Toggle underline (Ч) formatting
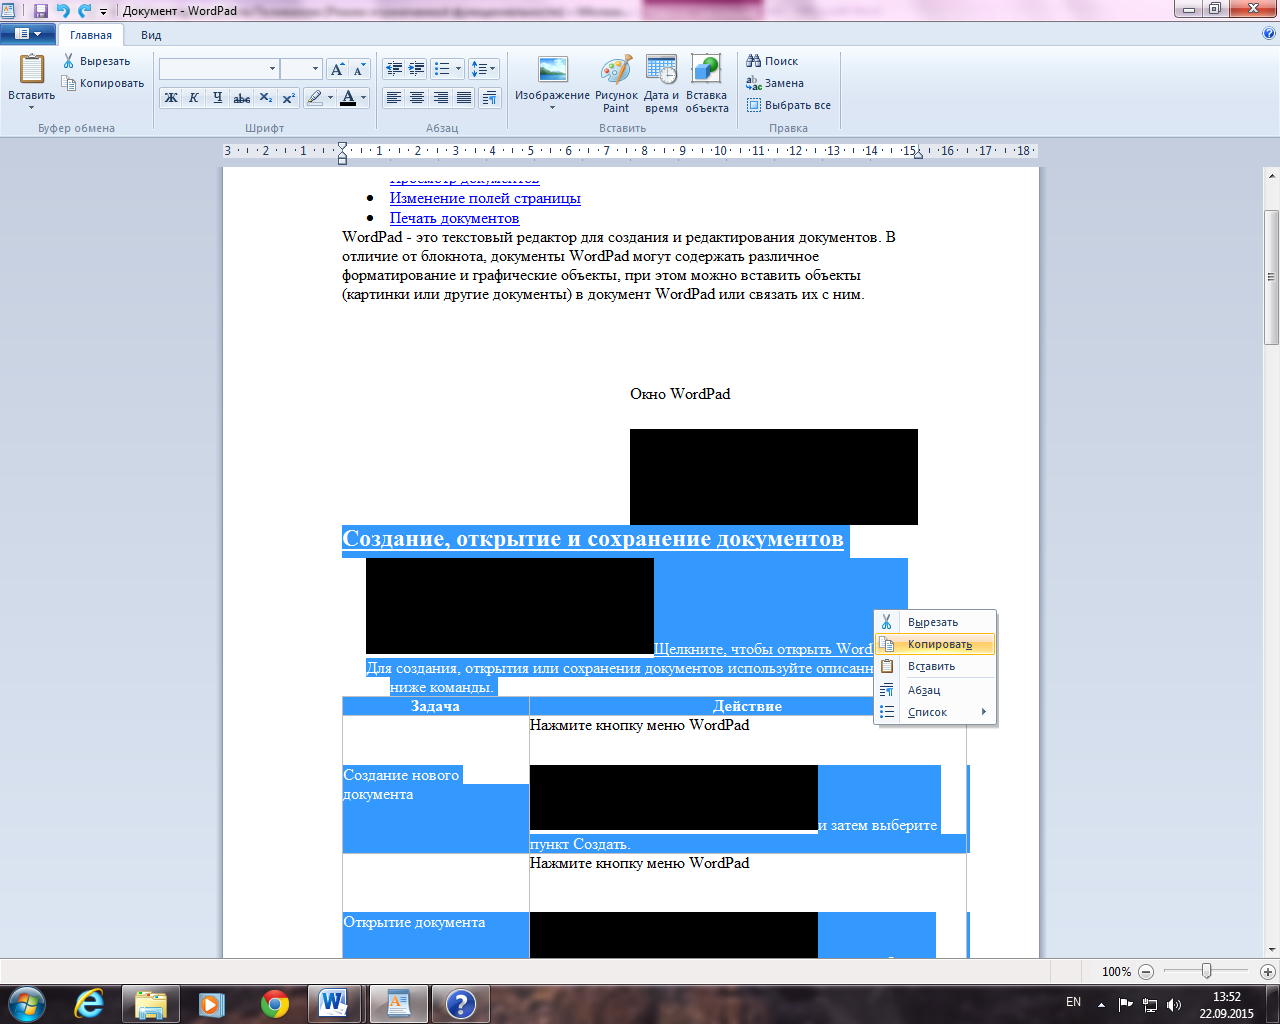The image size is (1280, 1024). 217,97
